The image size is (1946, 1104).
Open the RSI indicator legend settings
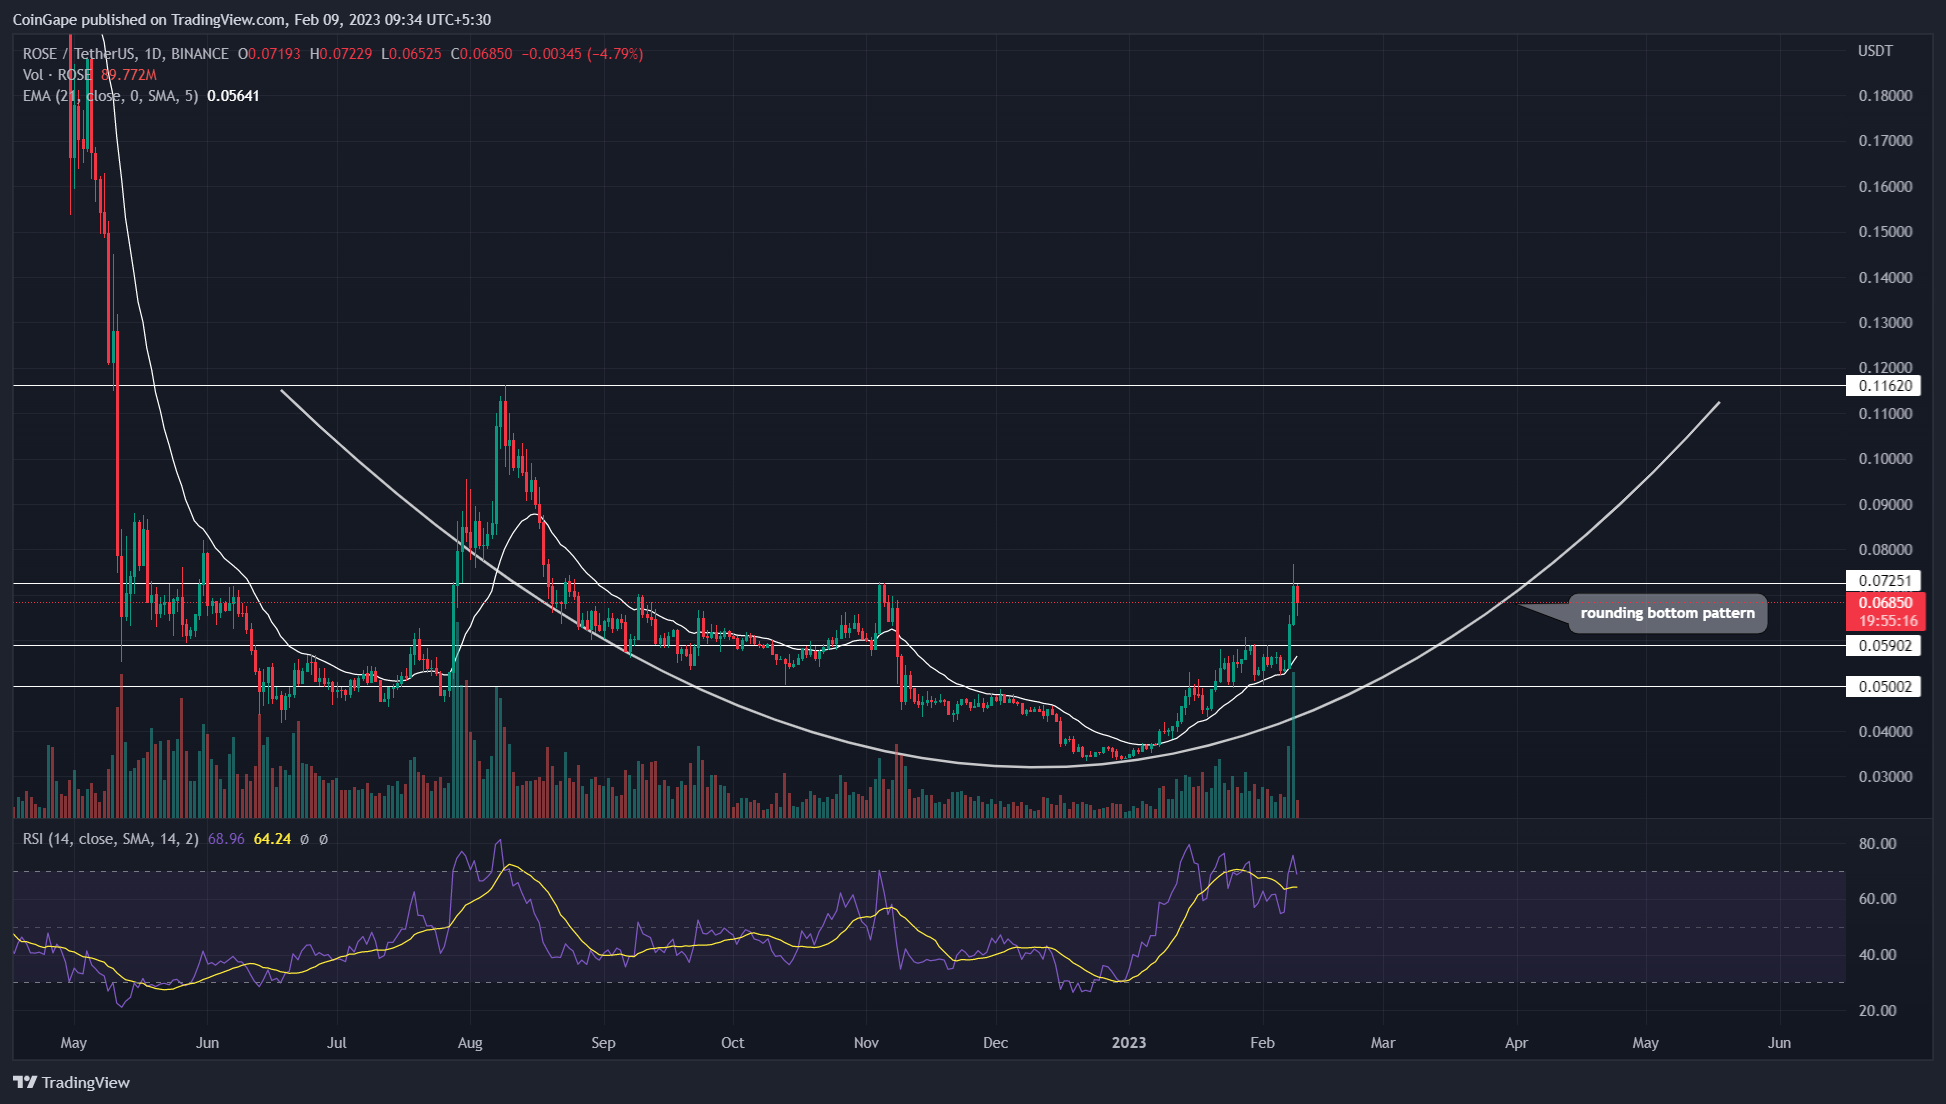click(x=110, y=839)
